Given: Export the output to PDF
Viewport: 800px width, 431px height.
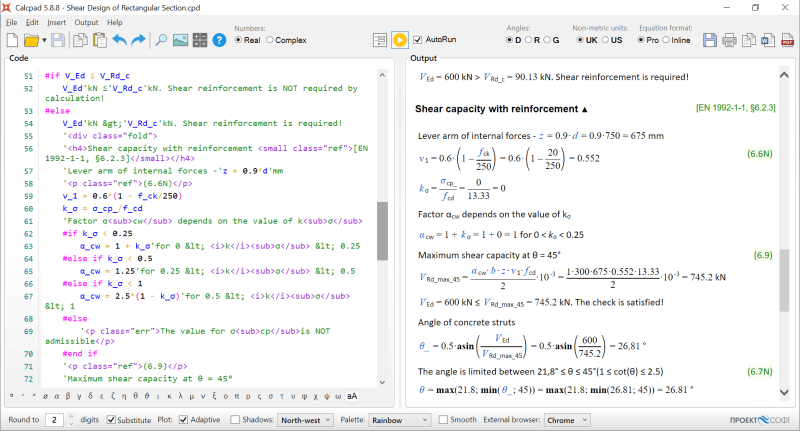Looking at the screenshot, I should [787, 40].
